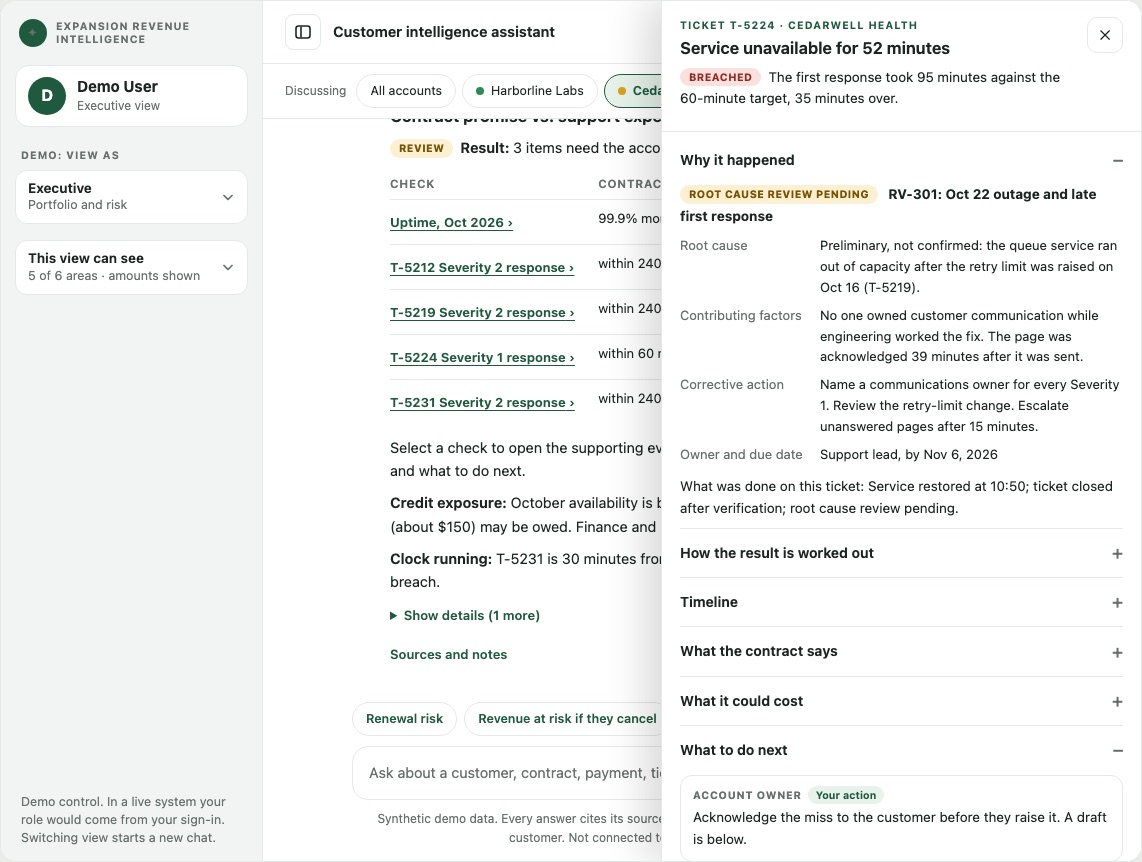Open T-5224 Severity 1 response check

click(482, 358)
